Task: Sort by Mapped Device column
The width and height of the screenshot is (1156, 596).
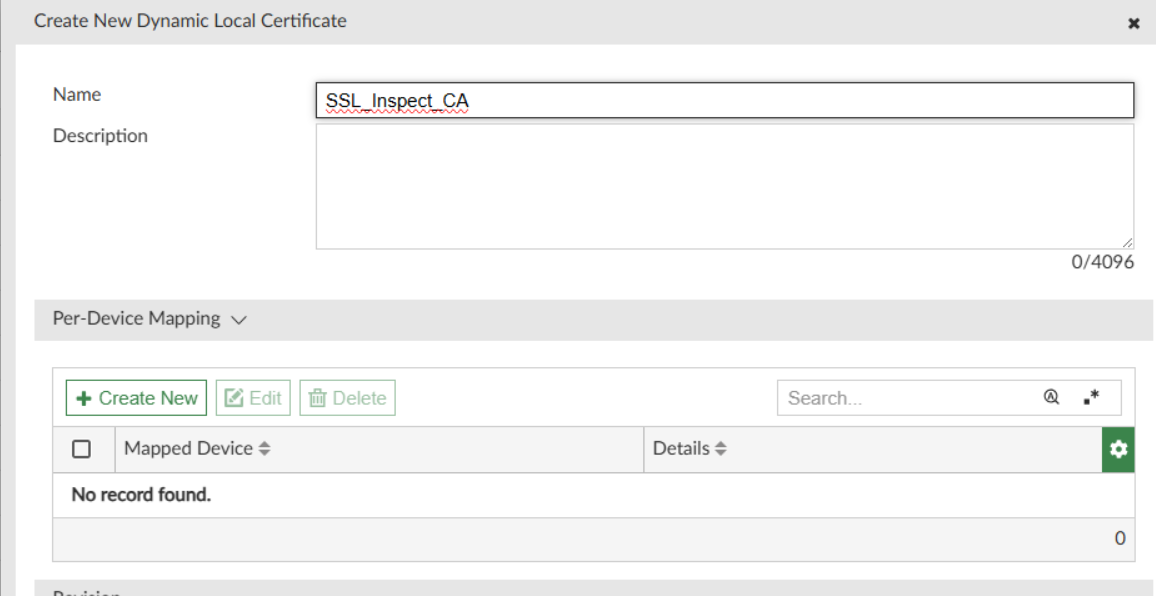Action: [197, 448]
